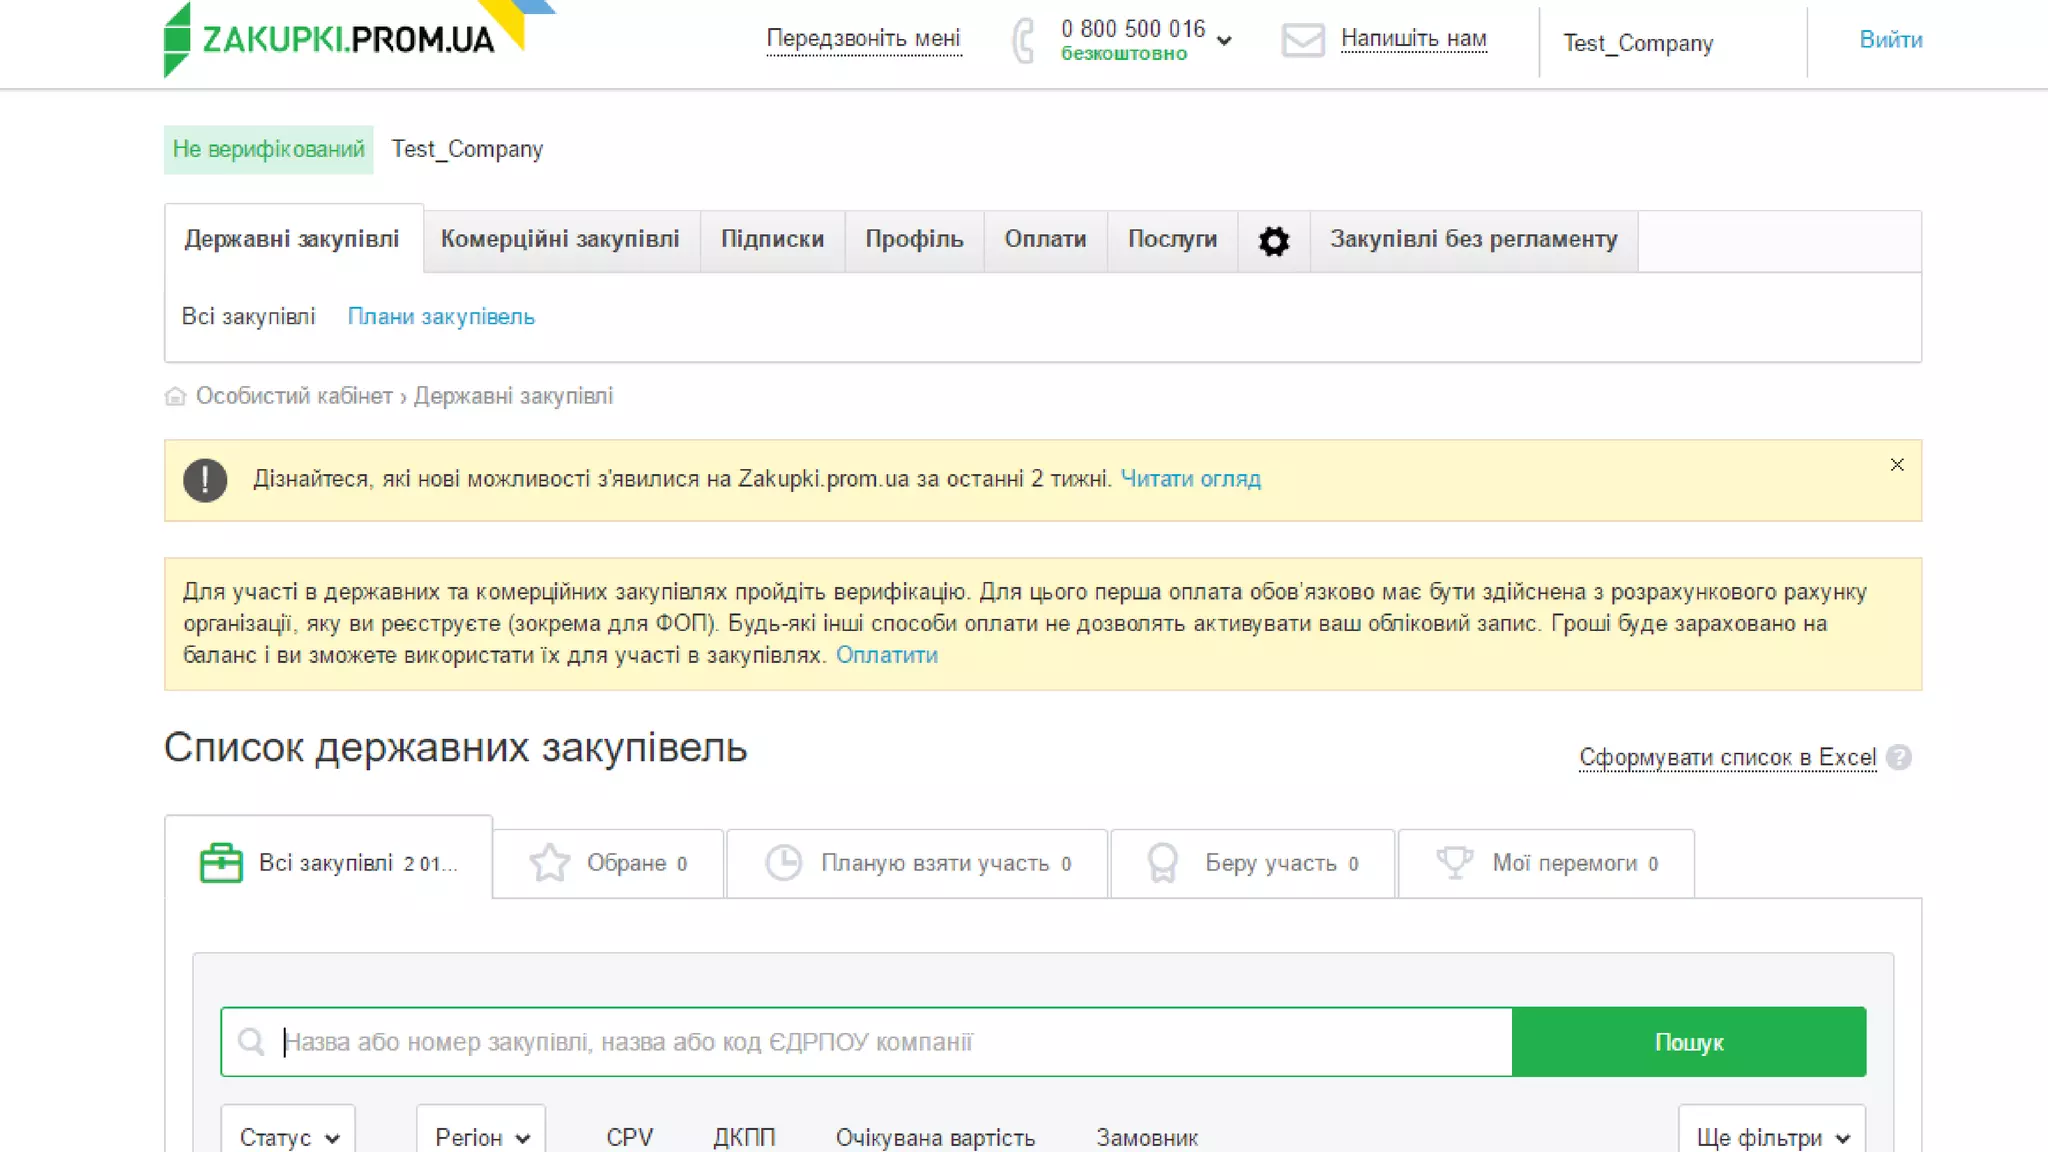Open the Обране tab with the star icon
This screenshot has height=1152, width=2048.
click(x=608, y=863)
